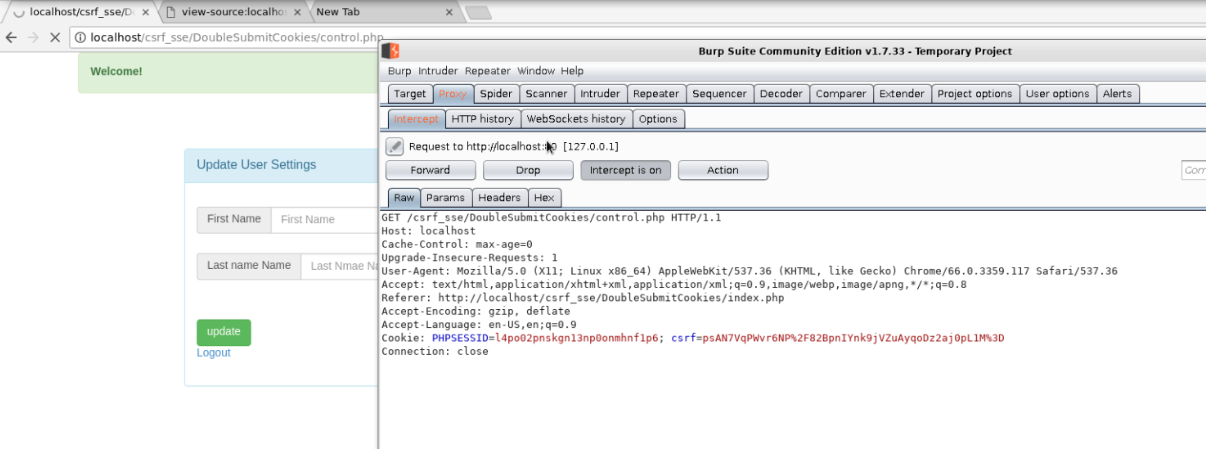1209x449 pixels.
Task: Open the HTTP history sub-tab
Action: [482, 119]
